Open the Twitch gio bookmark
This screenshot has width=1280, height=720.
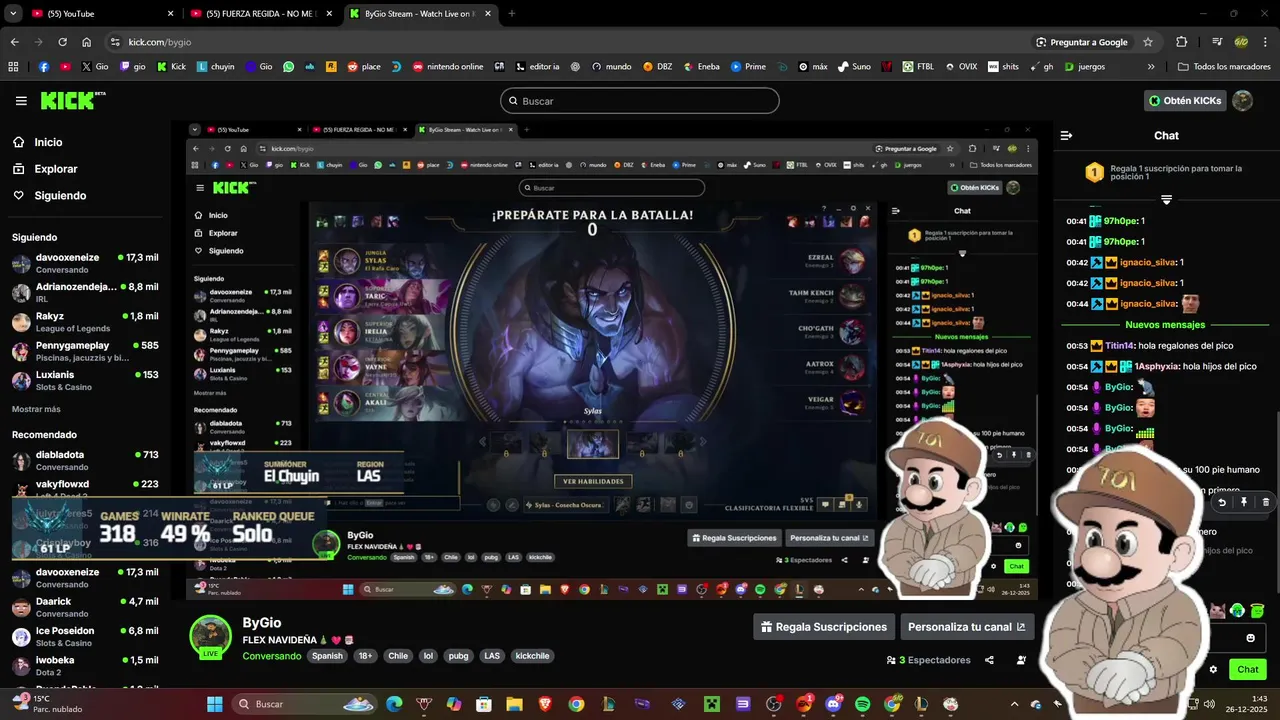(x=133, y=67)
